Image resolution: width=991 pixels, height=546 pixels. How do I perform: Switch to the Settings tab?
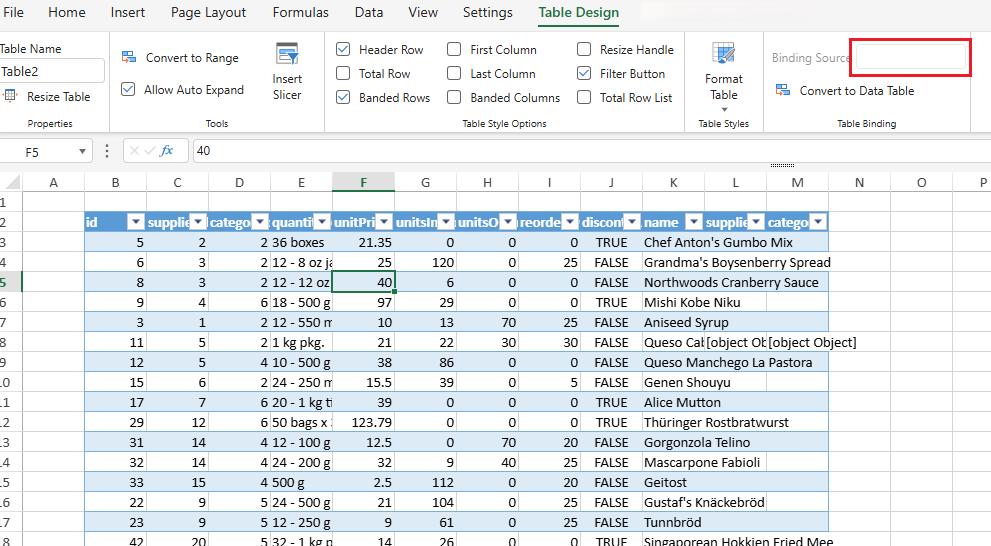click(488, 13)
